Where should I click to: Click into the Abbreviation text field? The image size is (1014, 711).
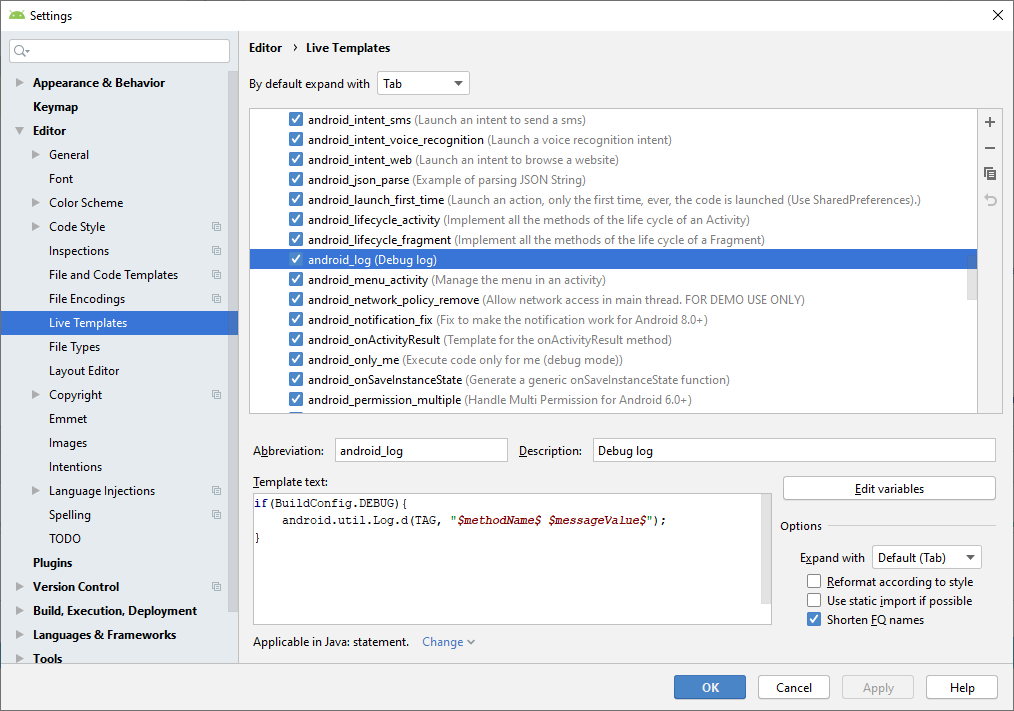point(420,451)
